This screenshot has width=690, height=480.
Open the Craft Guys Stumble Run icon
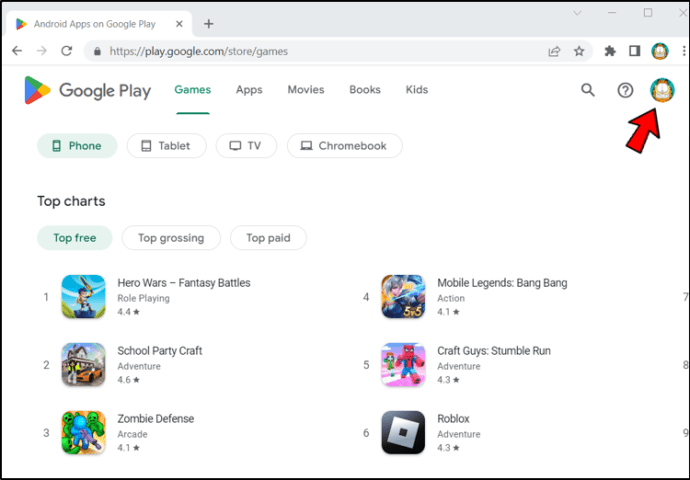pos(403,365)
